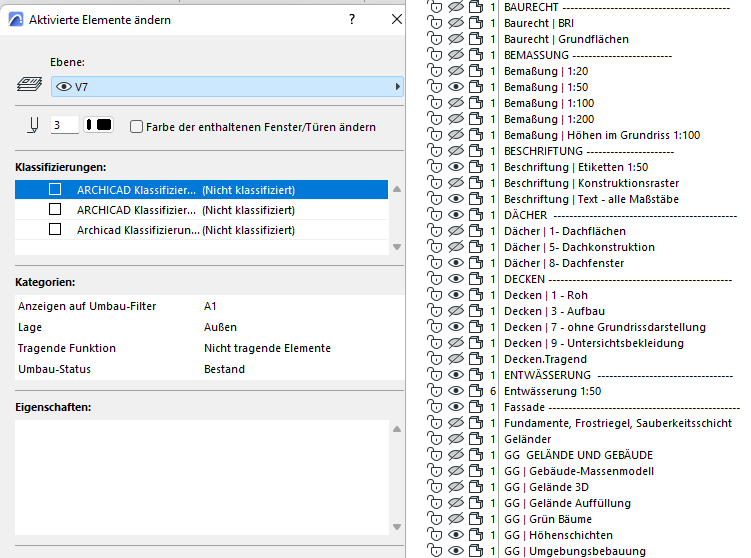Show the GG | Gelände Auffüllung layer
Image resolution: width=751 pixels, height=558 pixels.
point(456,503)
